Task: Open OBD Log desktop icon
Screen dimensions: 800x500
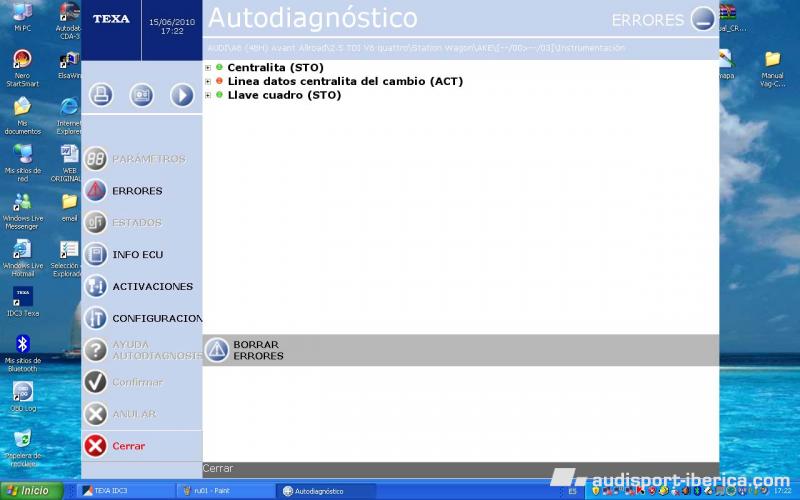Action: point(22,396)
